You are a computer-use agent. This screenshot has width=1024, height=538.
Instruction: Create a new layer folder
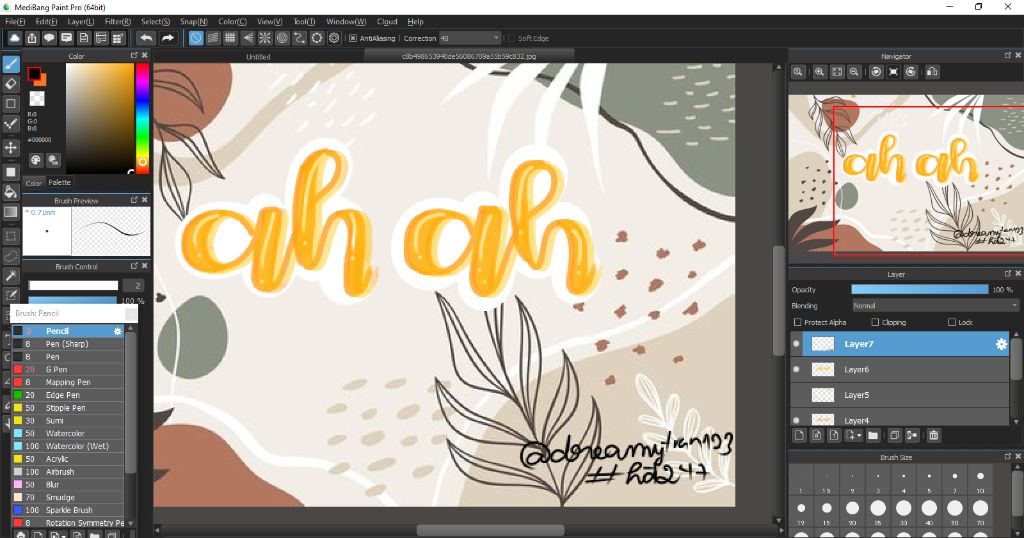tap(873, 435)
